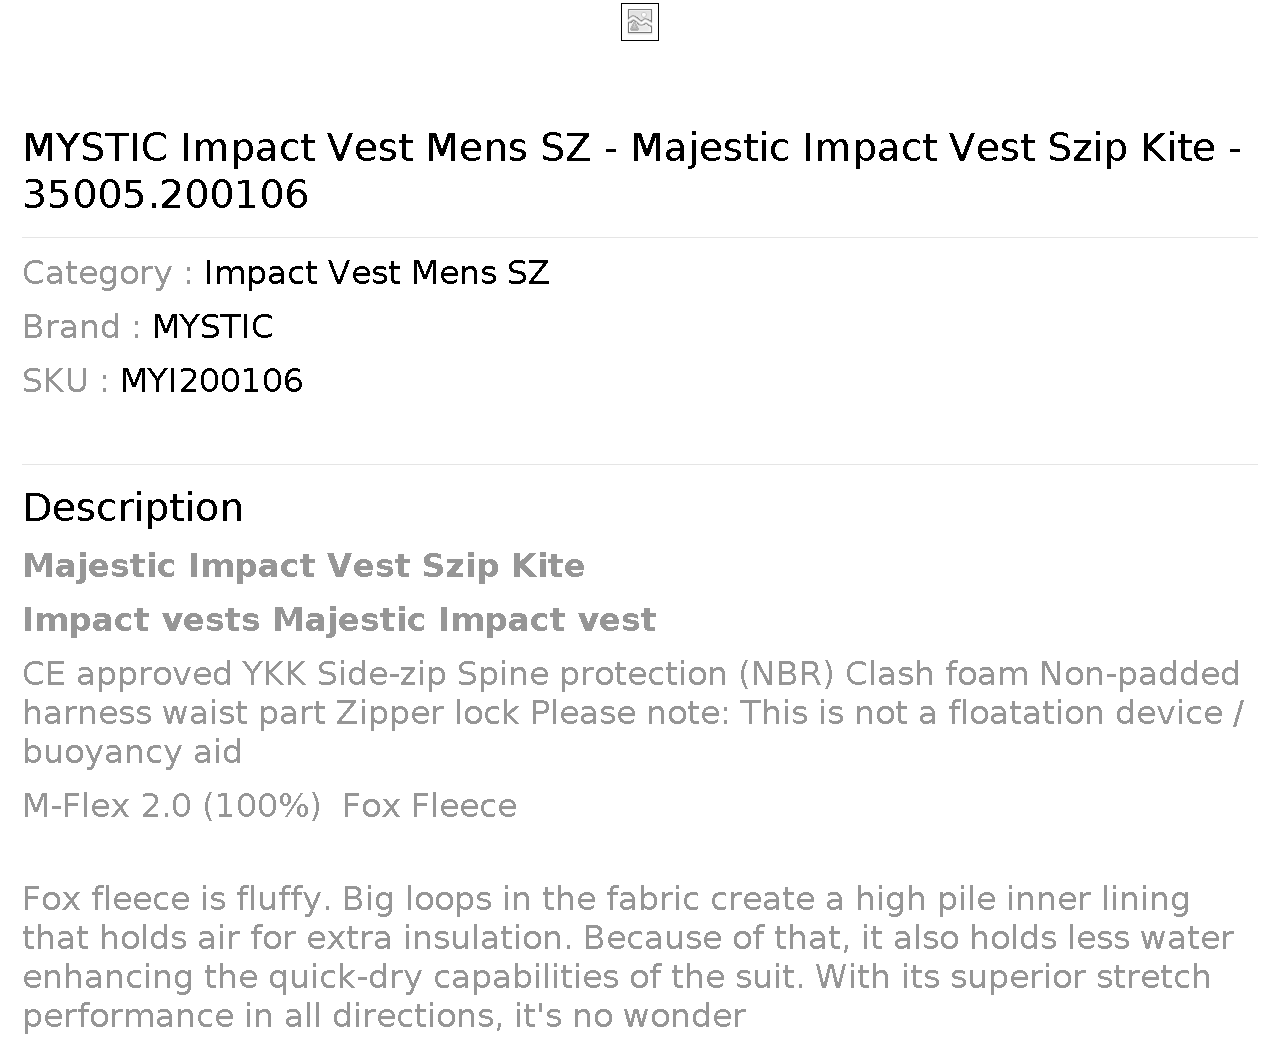The height and width of the screenshot is (1057, 1280).
Task: Click the buoyancy aid text in the description
Action: click(x=132, y=752)
